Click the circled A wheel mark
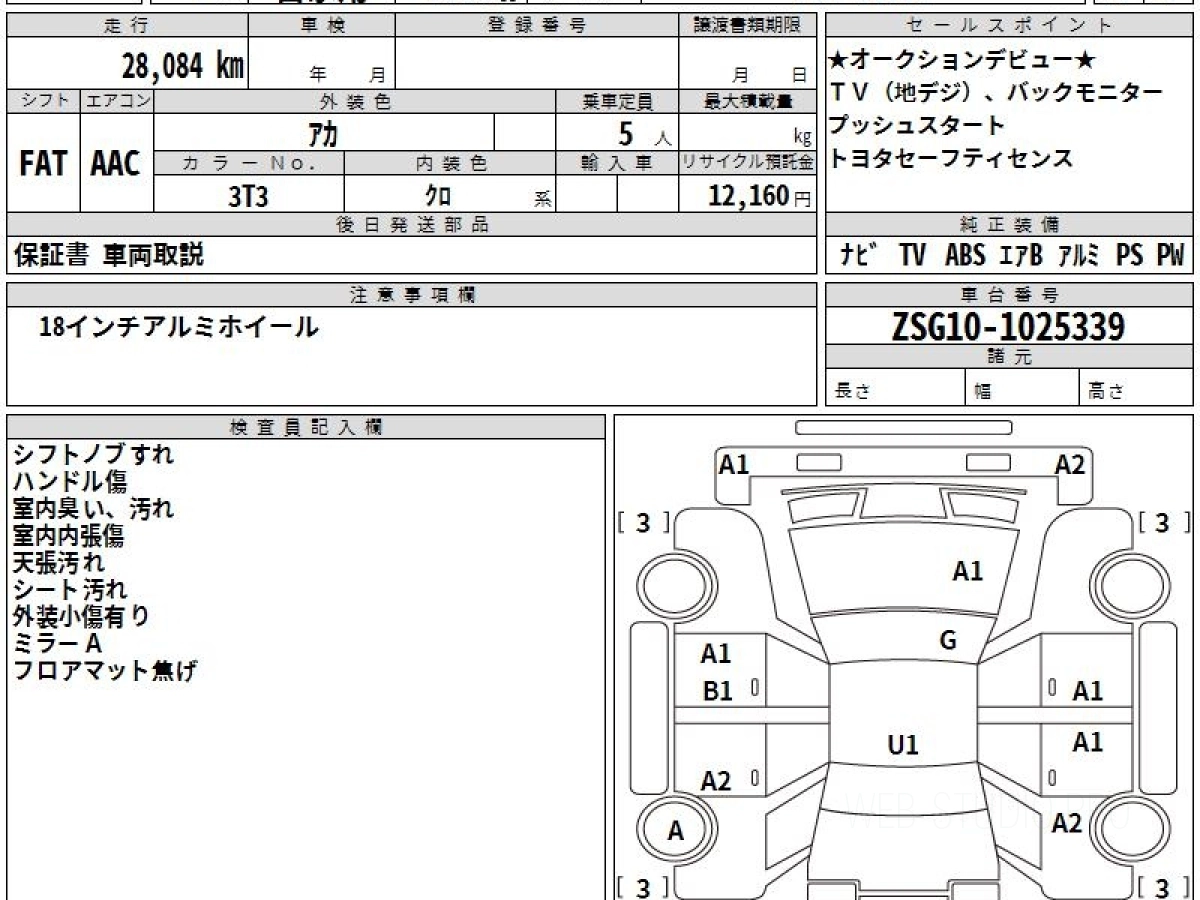 (x=676, y=830)
